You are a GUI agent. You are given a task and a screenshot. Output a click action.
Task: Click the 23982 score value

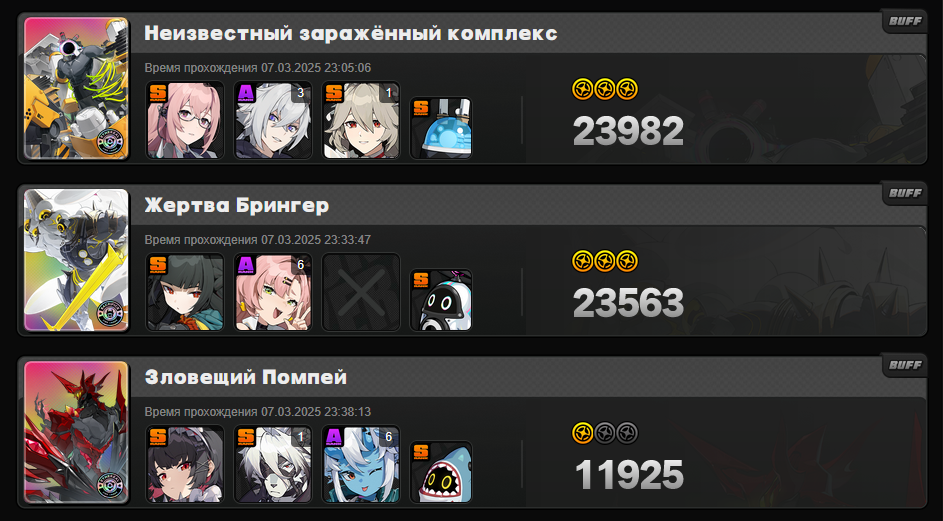point(628,131)
